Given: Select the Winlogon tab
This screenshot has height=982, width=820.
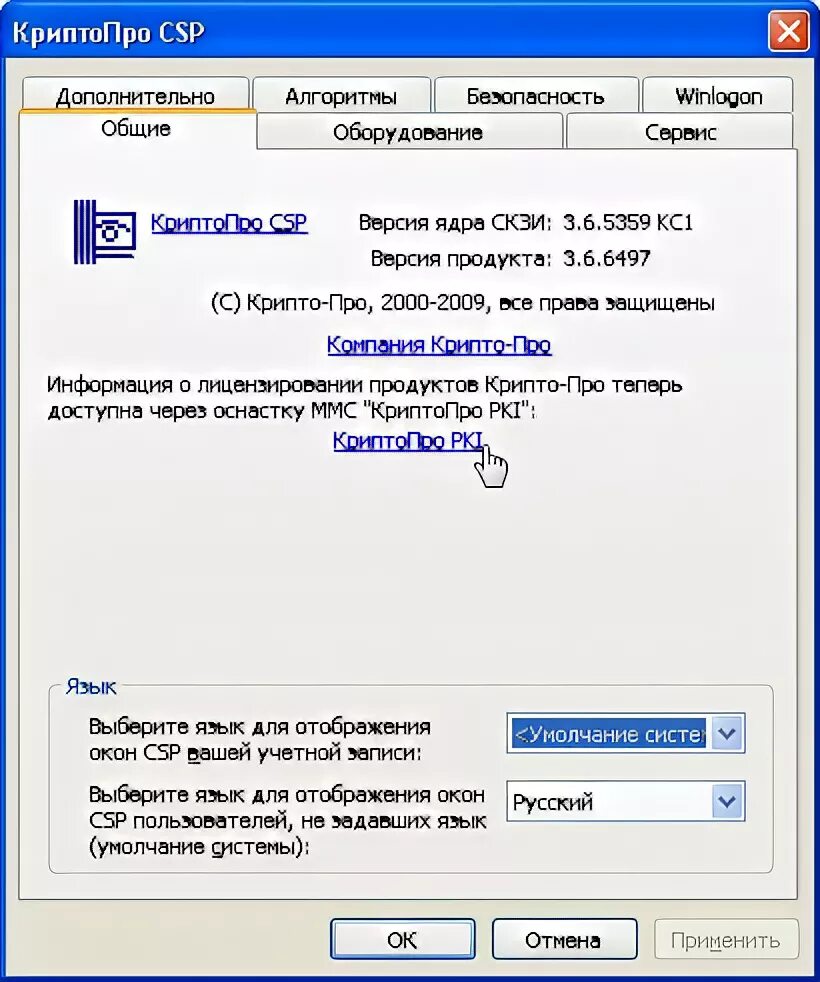Looking at the screenshot, I should [719, 96].
